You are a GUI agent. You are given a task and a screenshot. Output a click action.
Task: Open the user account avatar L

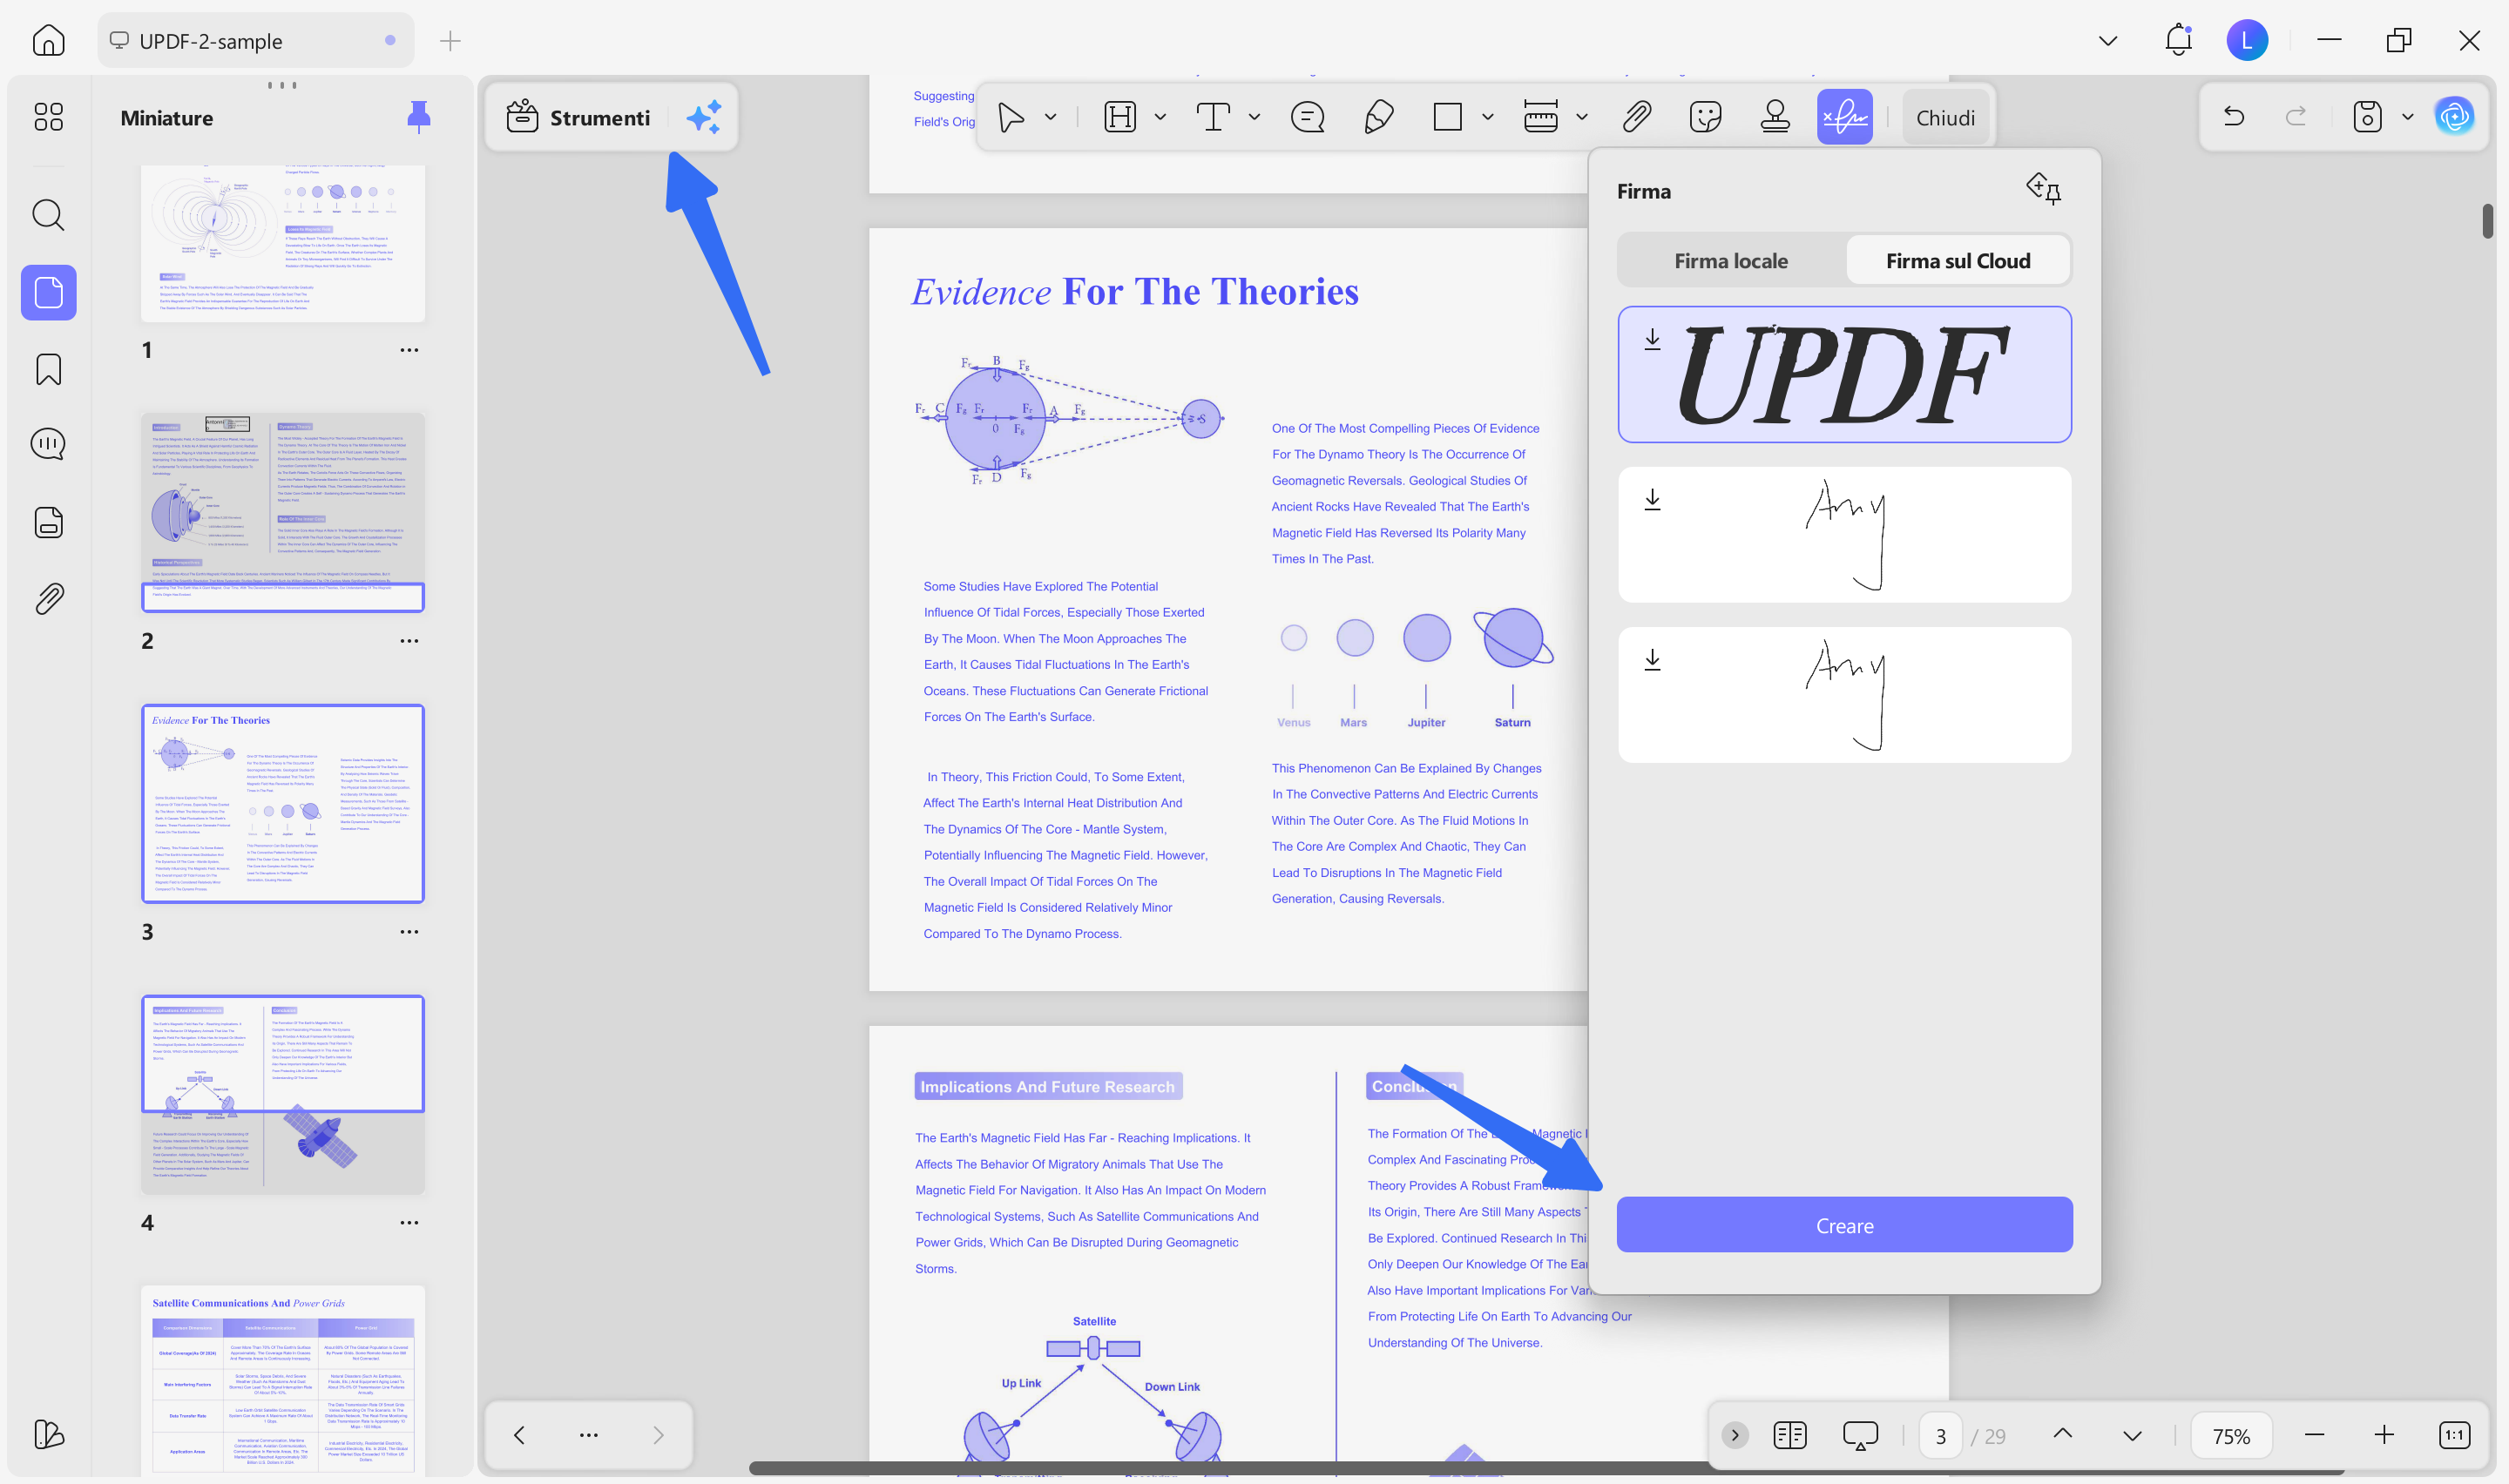tap(2247, 41)
